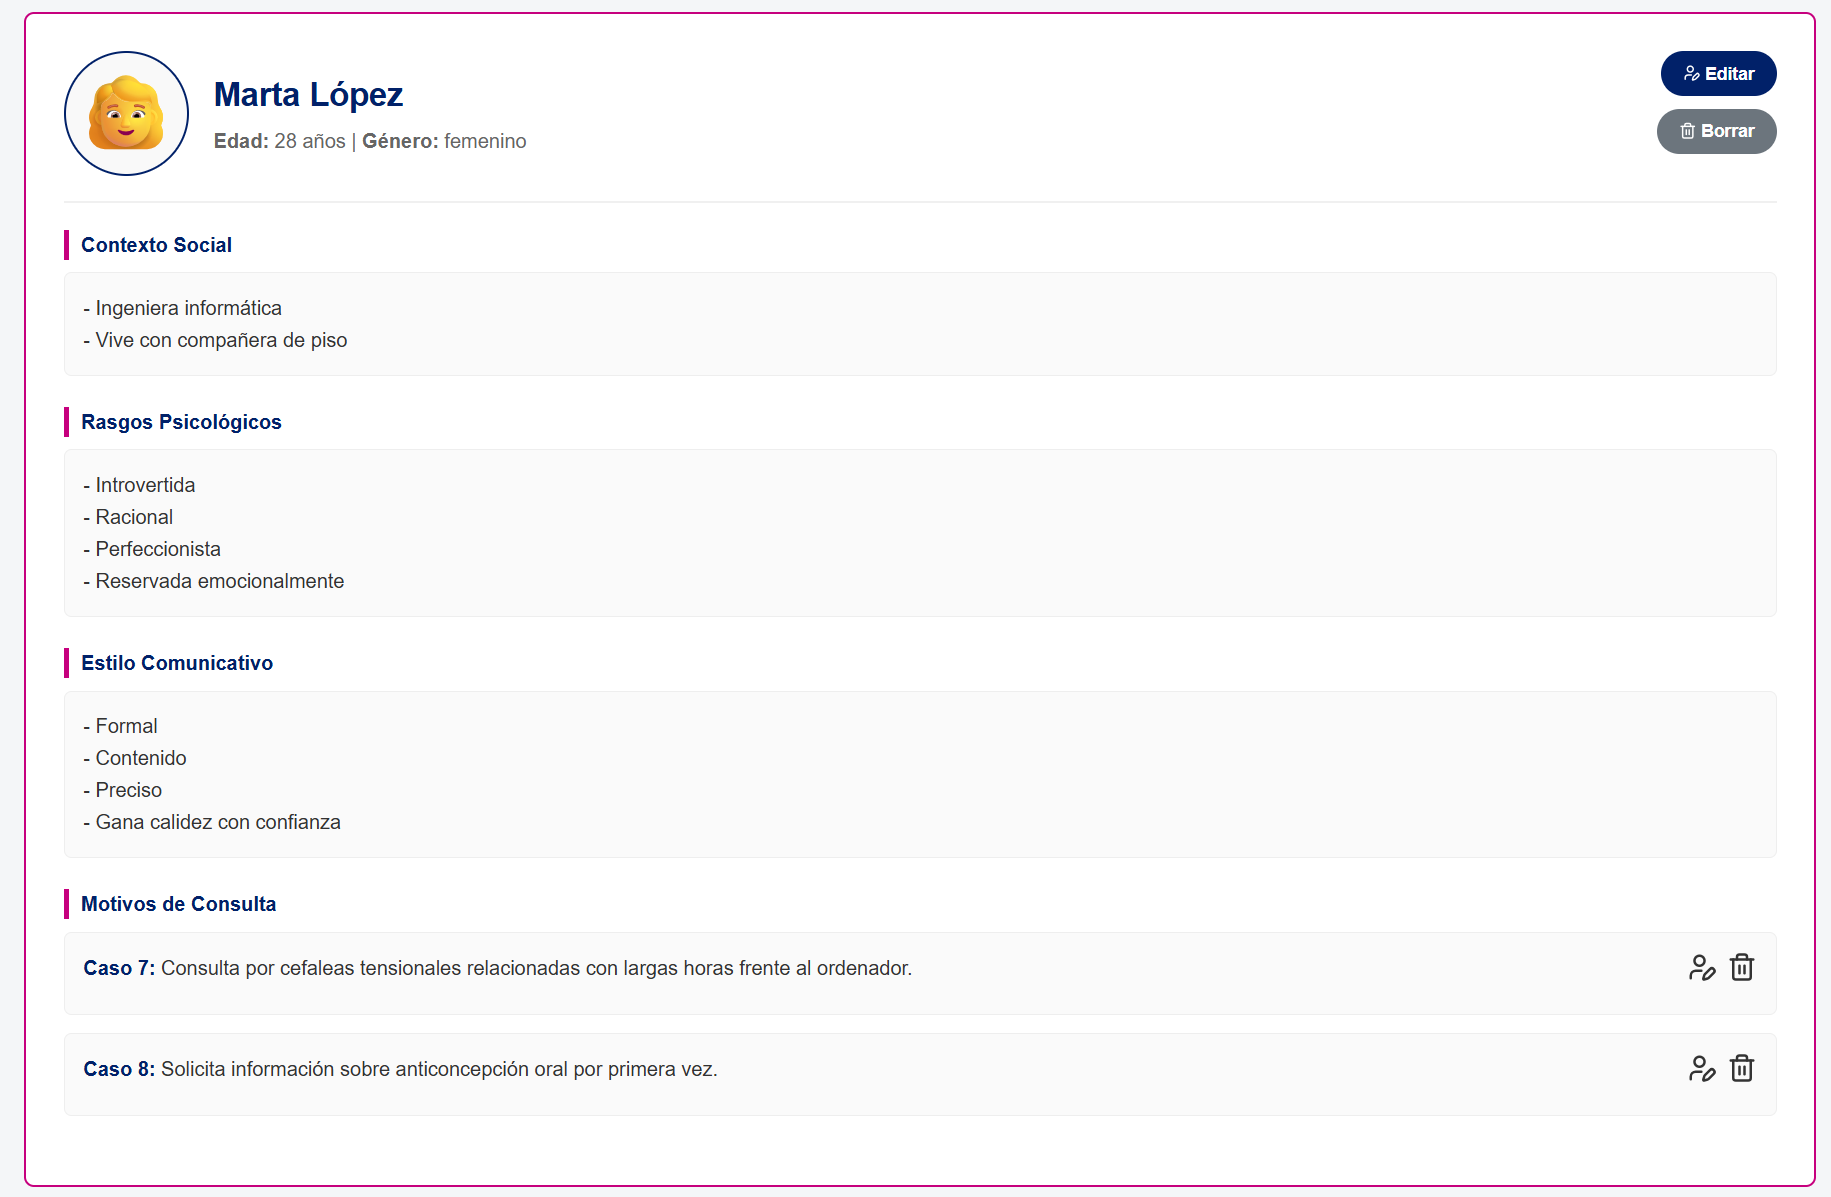Delete Caso 7 using the trash icon
Screen dimensions: 1831x1197
pos(1742,968)
